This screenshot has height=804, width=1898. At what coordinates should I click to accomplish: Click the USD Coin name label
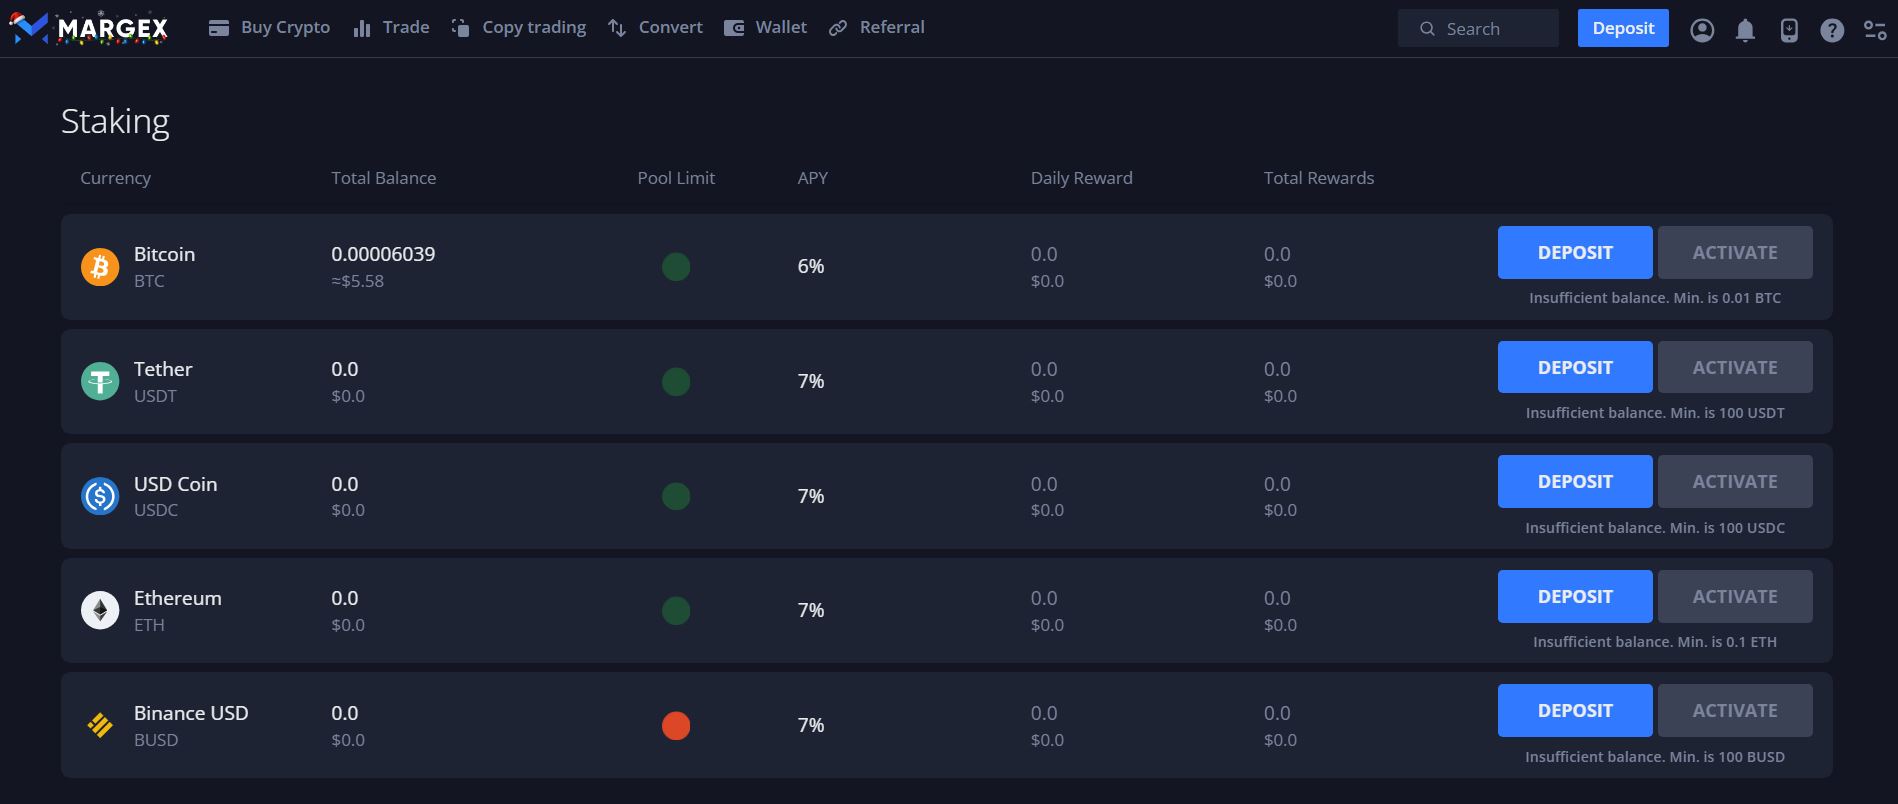pos(175,484)
